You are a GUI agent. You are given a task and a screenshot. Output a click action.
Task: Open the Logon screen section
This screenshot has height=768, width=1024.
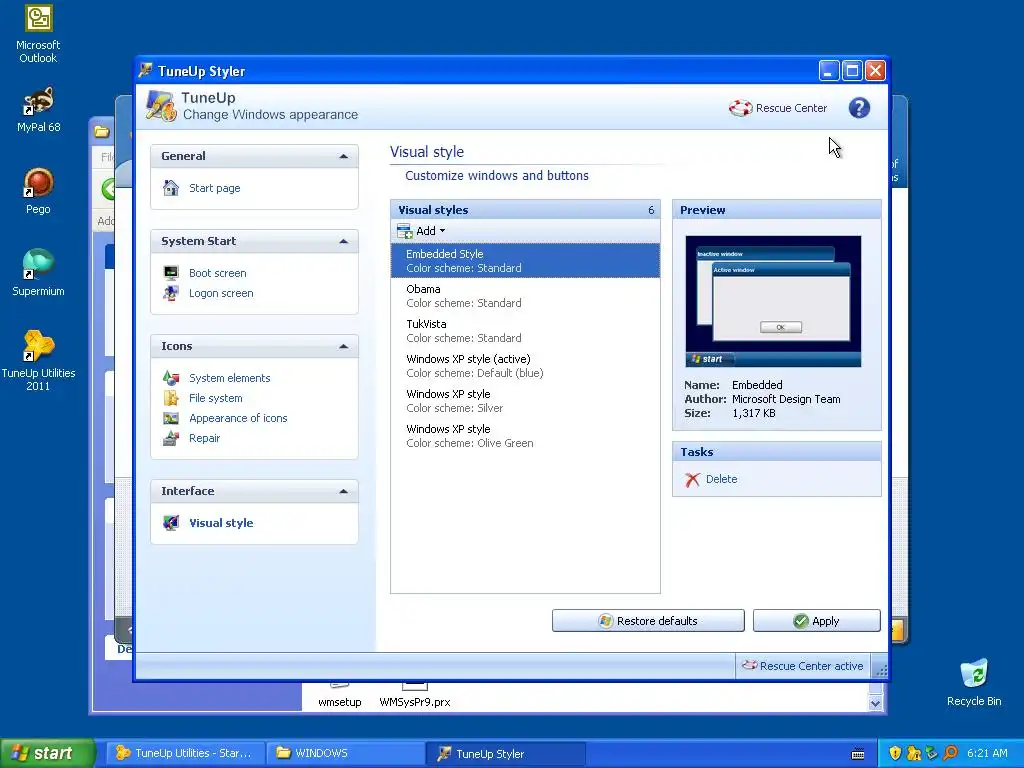[x=221, y=293]
